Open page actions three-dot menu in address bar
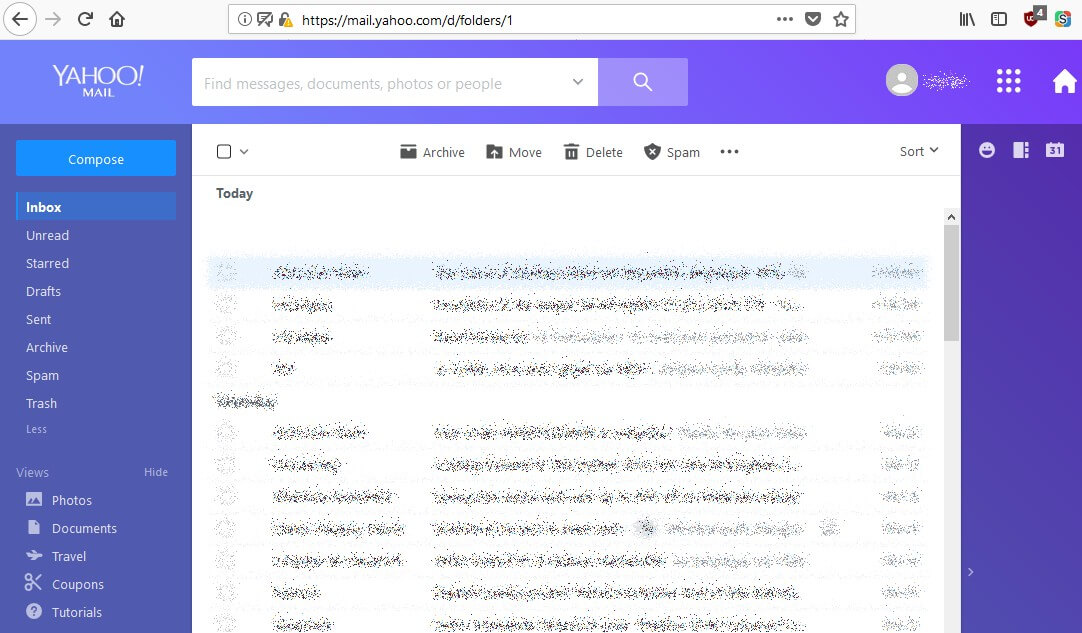Screen dimensions: 1082x633 coord(785,19)
